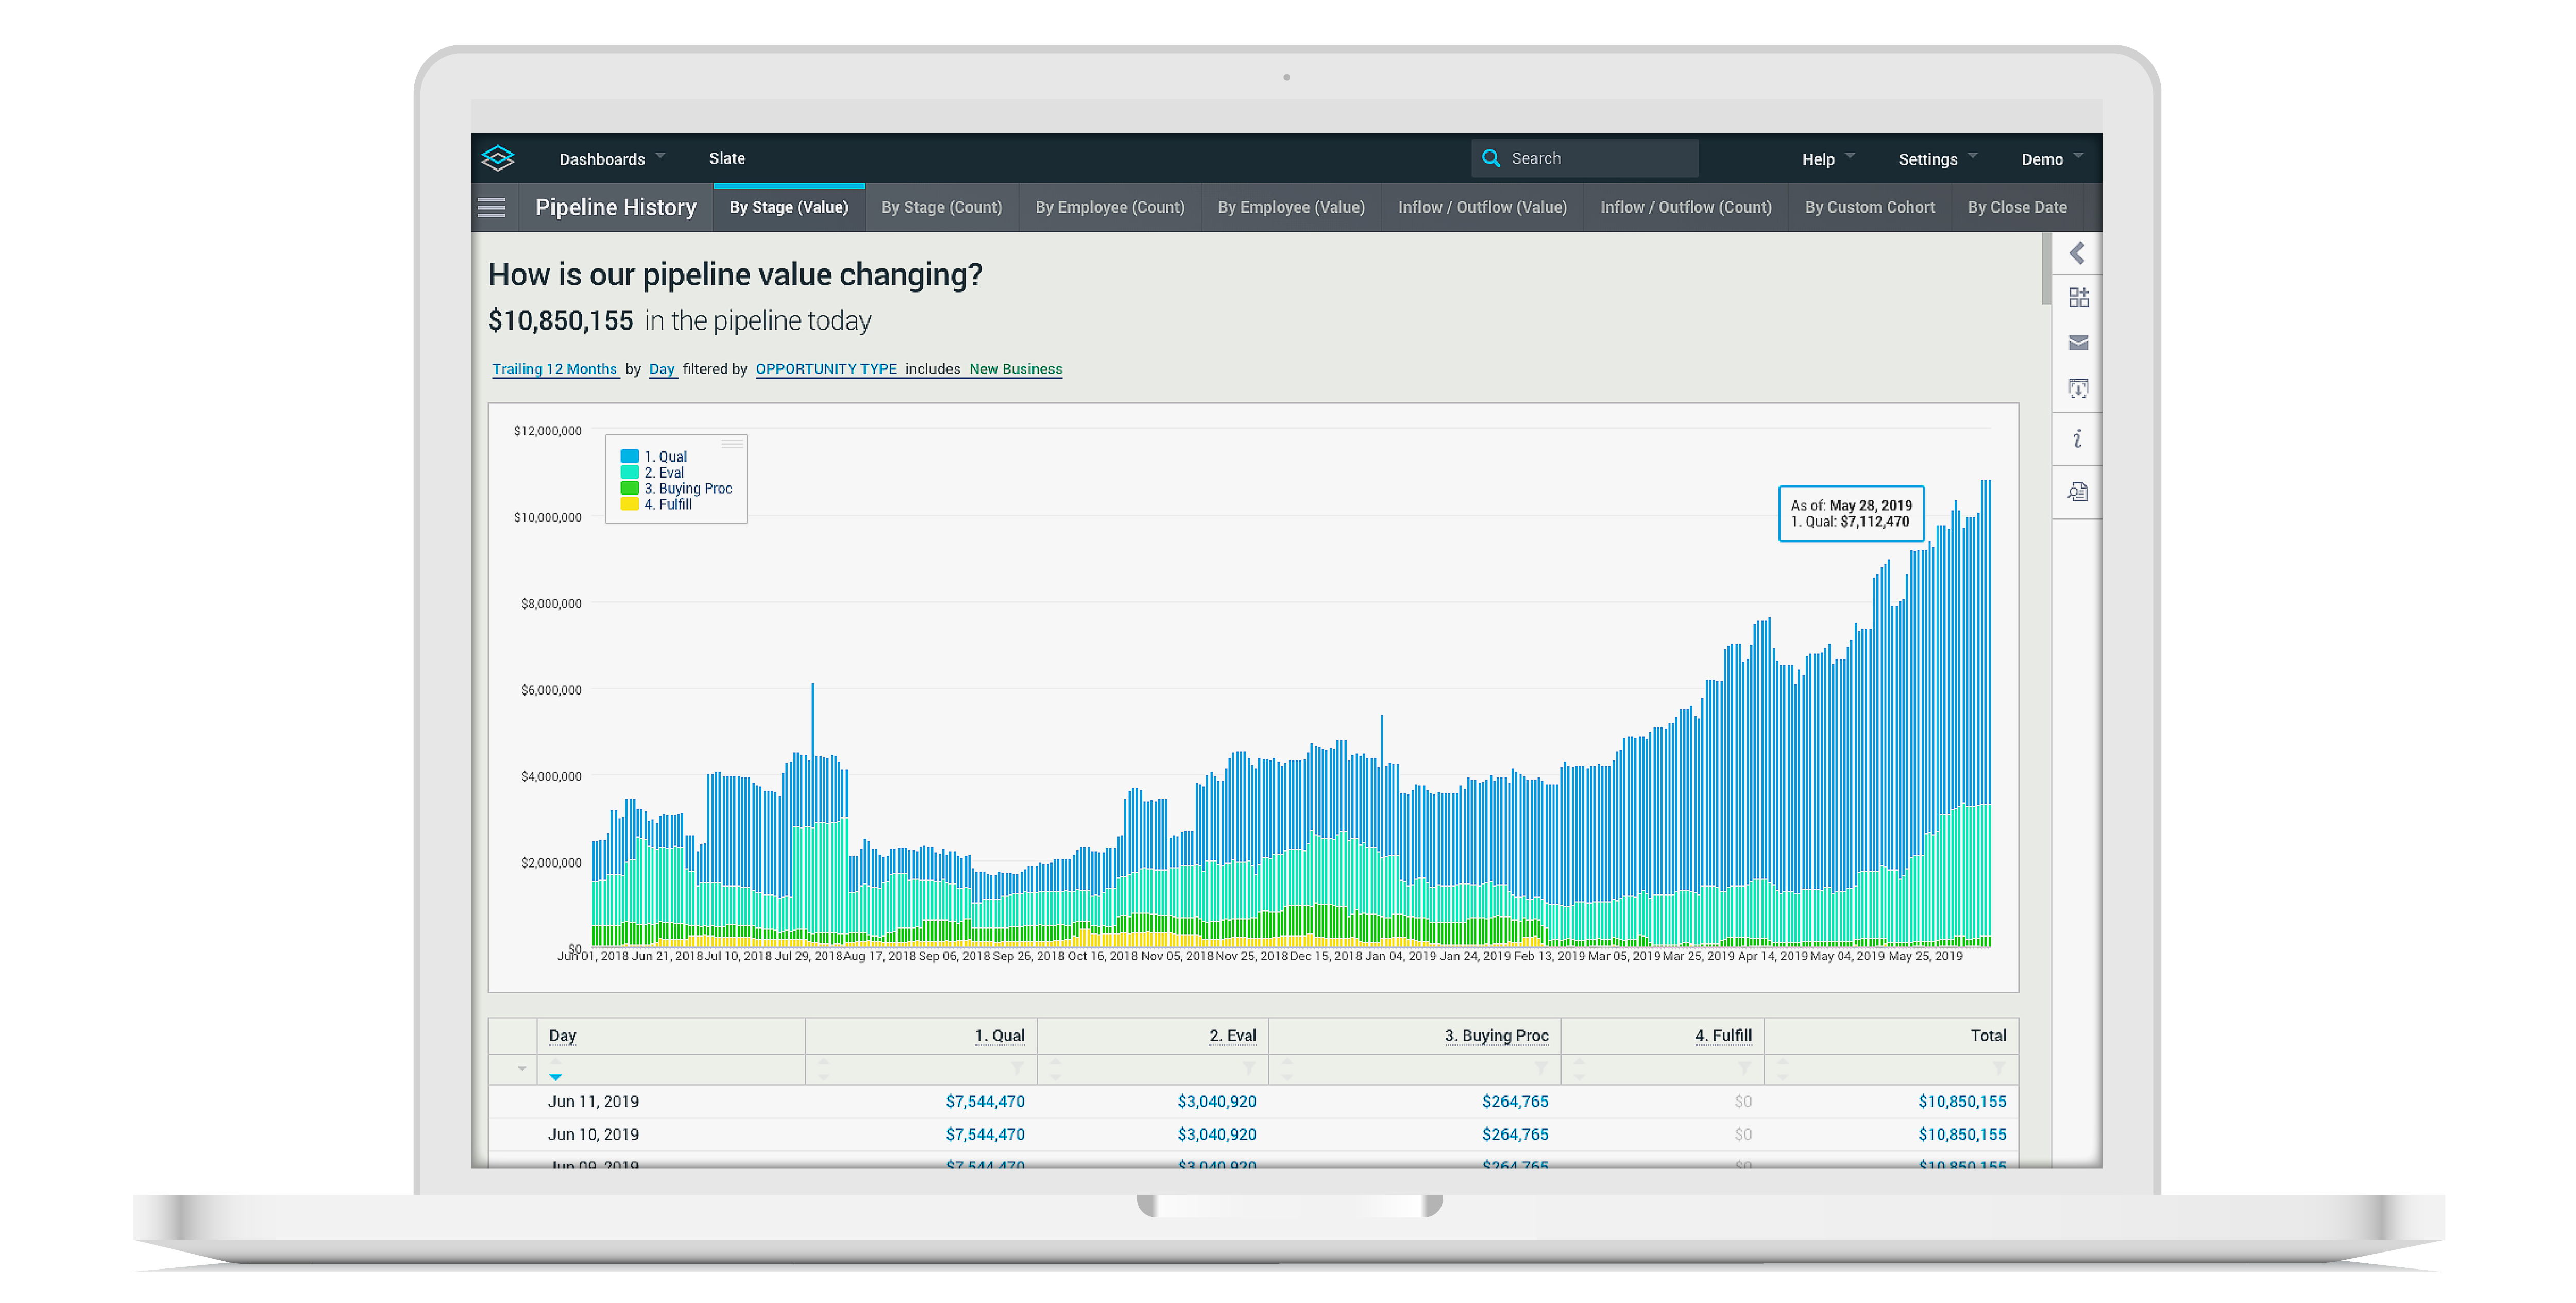Viewport: 2576px width, 1303px height.
Task: Click the OPPORTUNITY TYPE filter link
Action: click(x=826, y=369)
